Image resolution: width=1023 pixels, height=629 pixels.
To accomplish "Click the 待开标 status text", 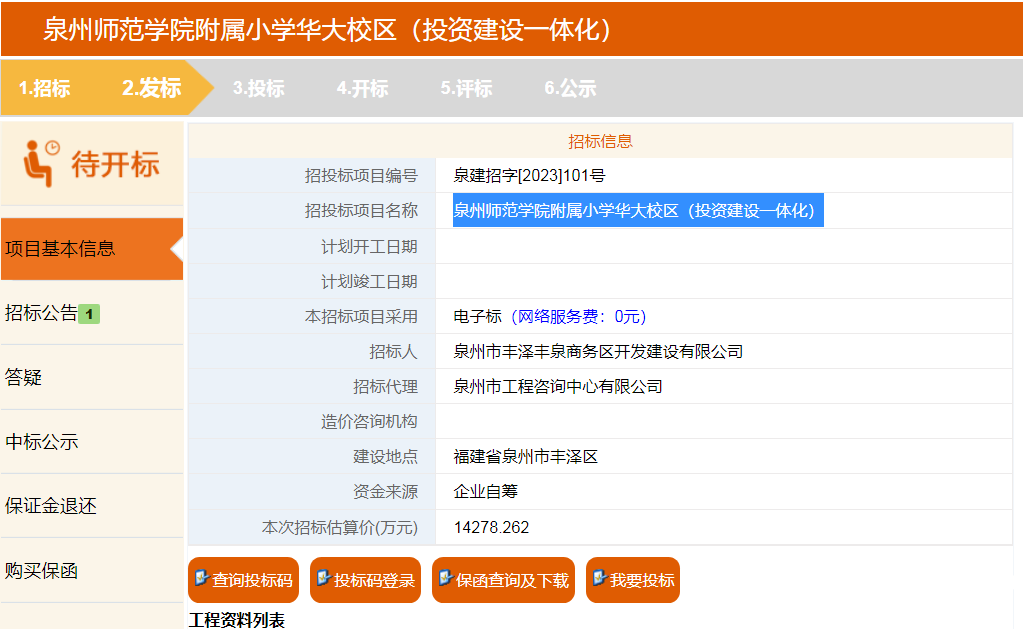I will pos(115,164).
